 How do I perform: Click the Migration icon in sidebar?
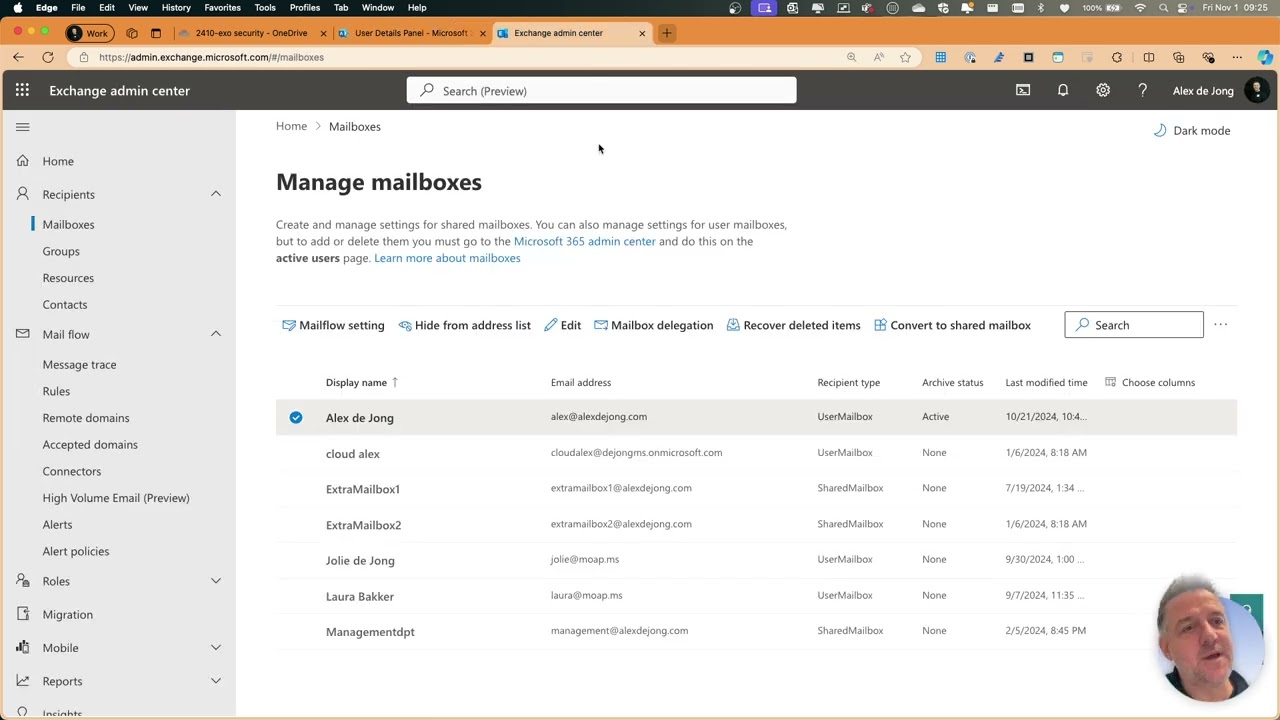(x=23, y=614)
